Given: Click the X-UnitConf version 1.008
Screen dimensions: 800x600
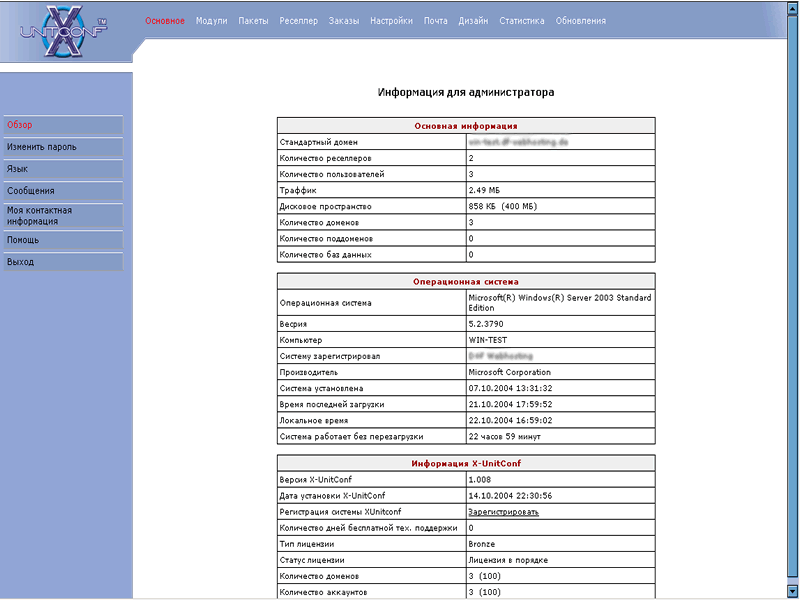Looking at the screenshot, I should coord(480,480).
